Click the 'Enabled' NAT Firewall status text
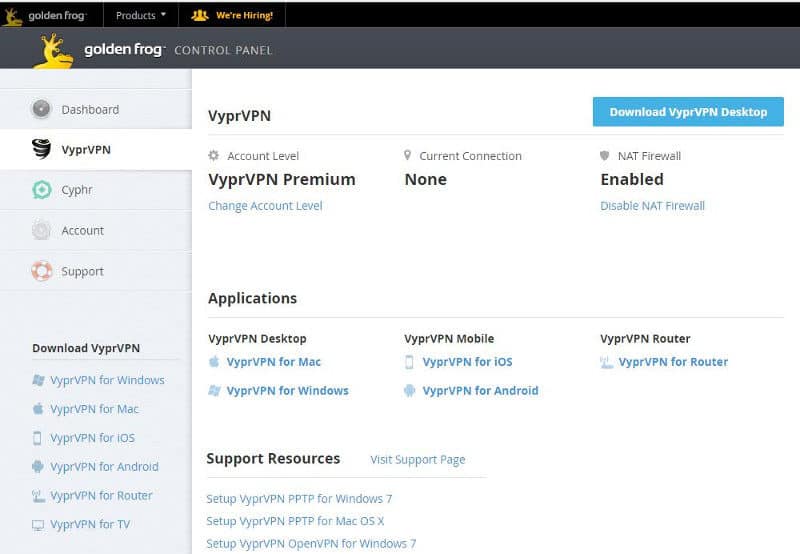 pyautogui.click(x=632, y=180)
